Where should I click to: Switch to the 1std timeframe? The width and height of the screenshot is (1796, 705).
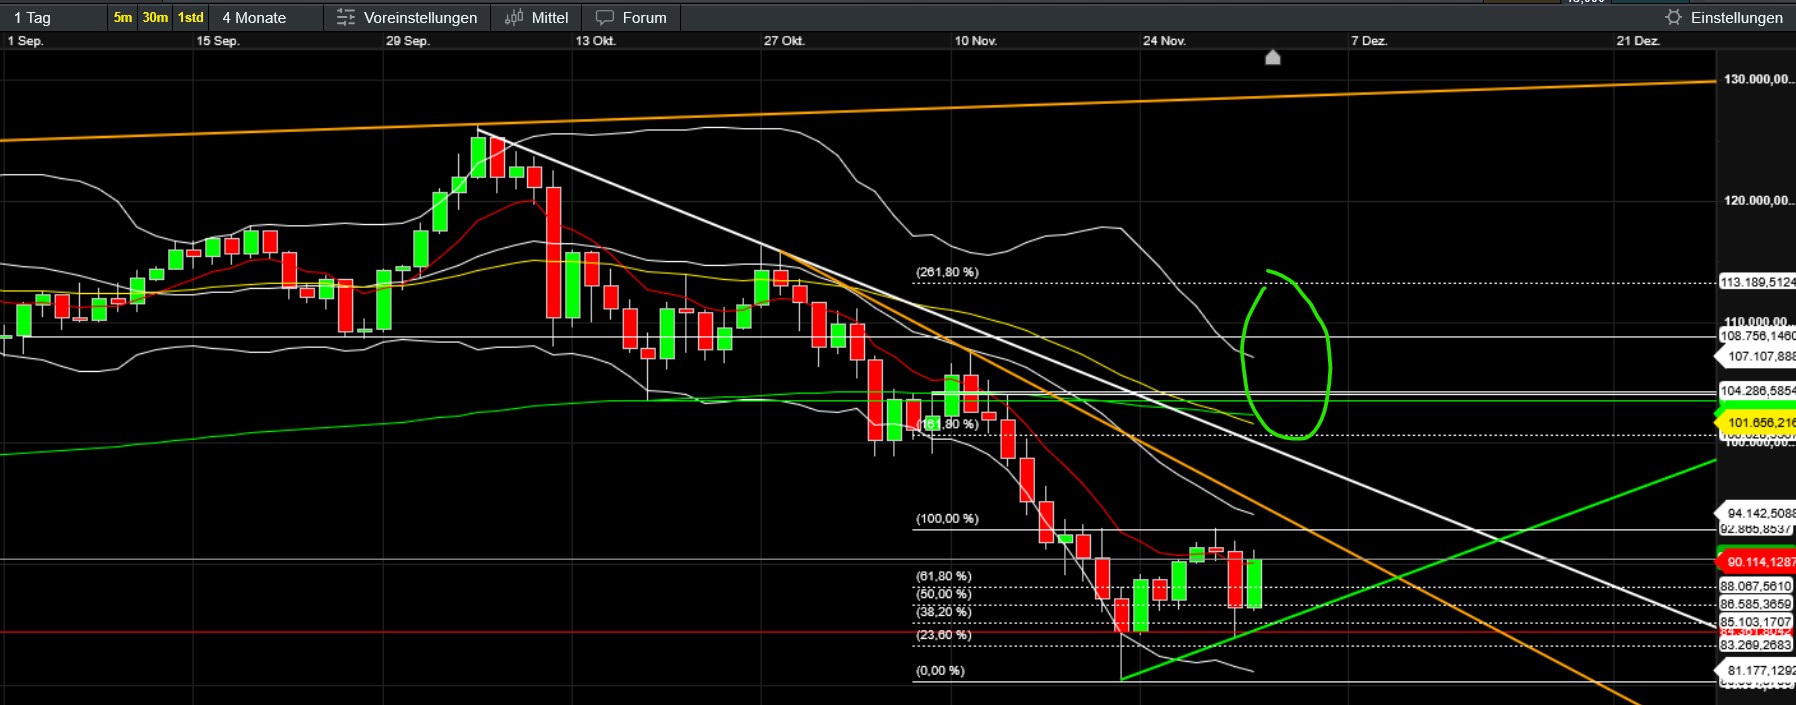190,18
